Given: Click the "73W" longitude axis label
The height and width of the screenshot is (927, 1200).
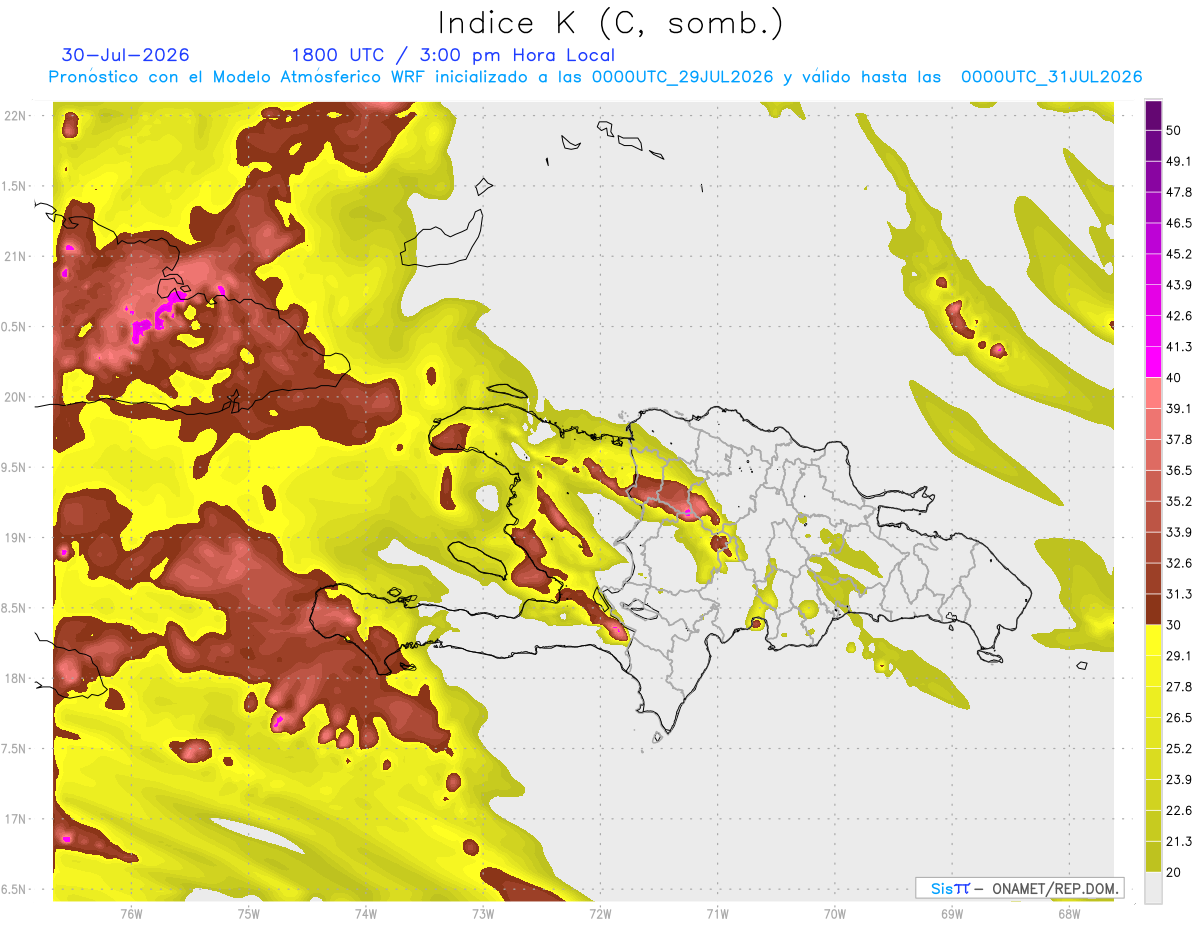Looking at the screenshot, I should pos(483,914).
